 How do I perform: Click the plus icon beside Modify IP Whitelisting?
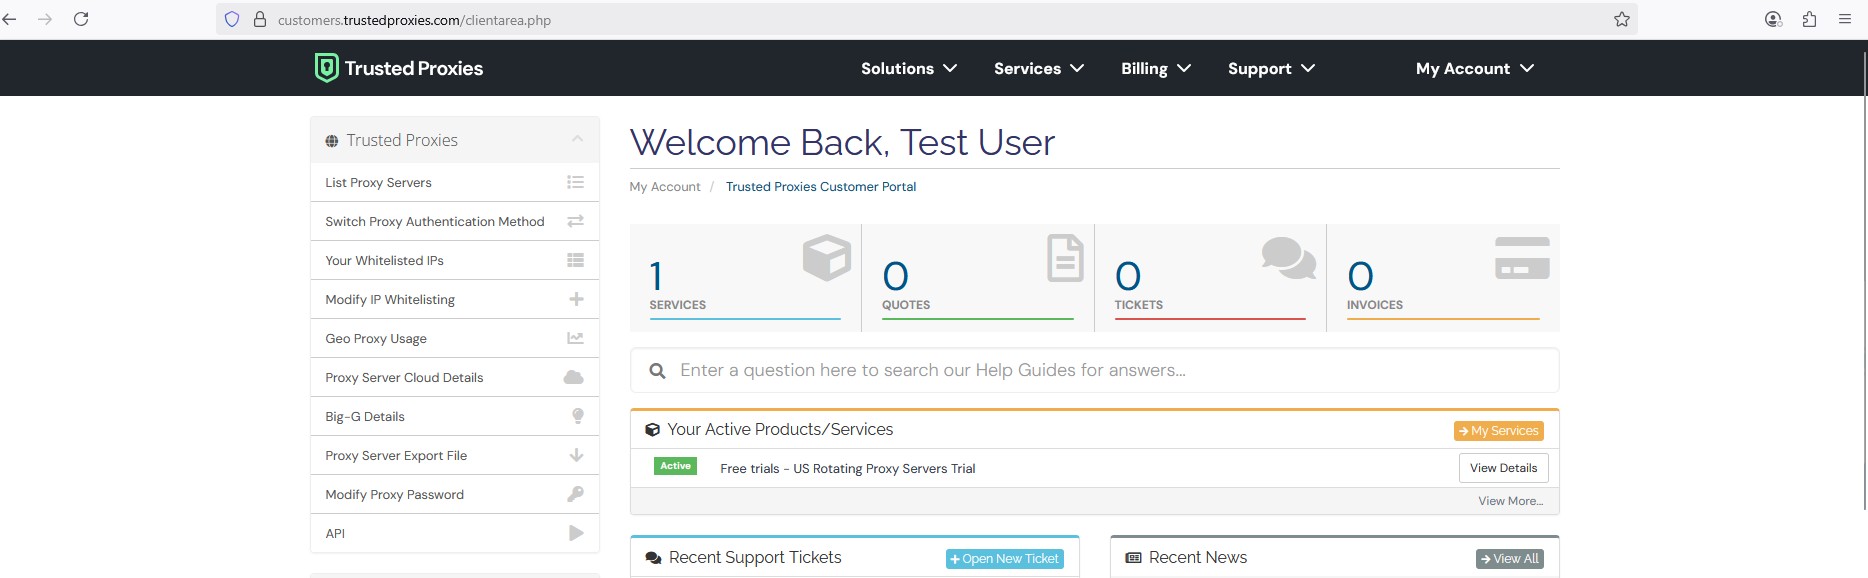tap(576, 299)
